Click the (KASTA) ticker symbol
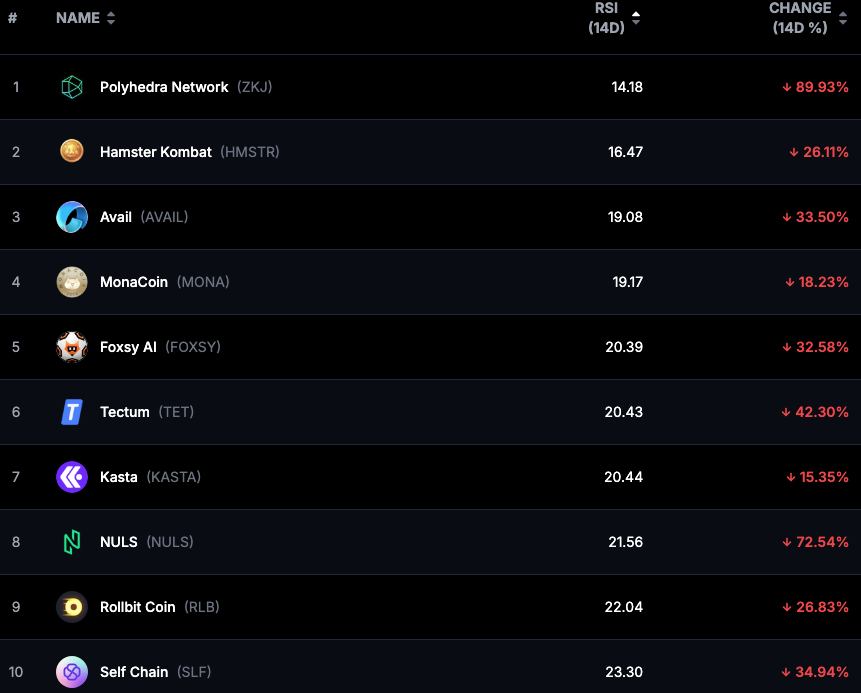Screen dimensions: 861x693 point(174,477)
